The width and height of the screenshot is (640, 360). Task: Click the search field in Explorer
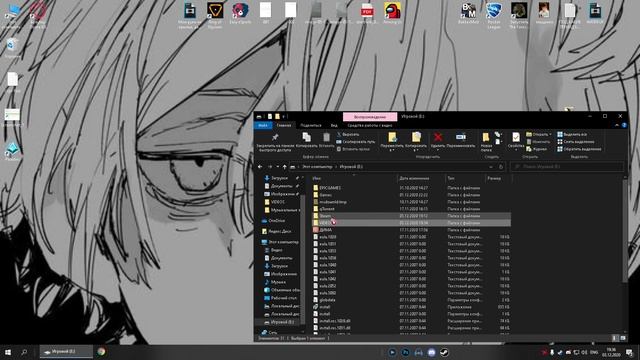tap(567, 167)
